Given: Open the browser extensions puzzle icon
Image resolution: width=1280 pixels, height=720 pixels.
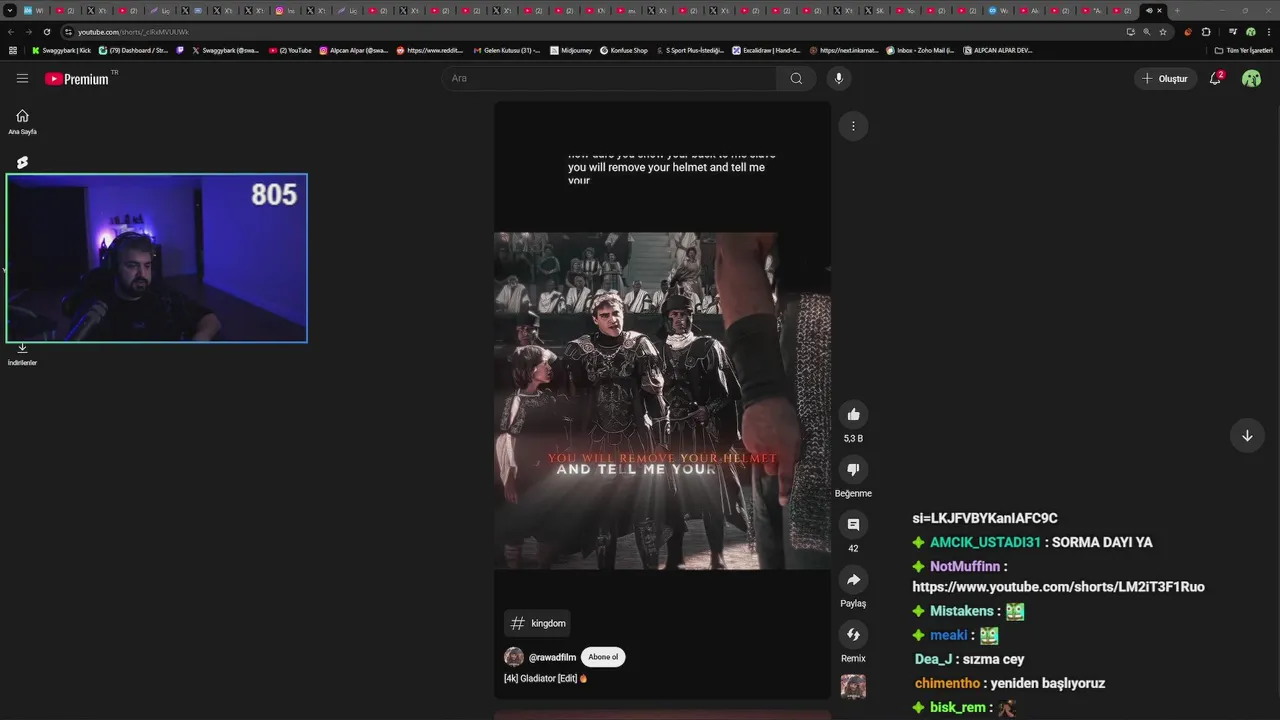Looking at the screenshot, I should click(1206, 32).
